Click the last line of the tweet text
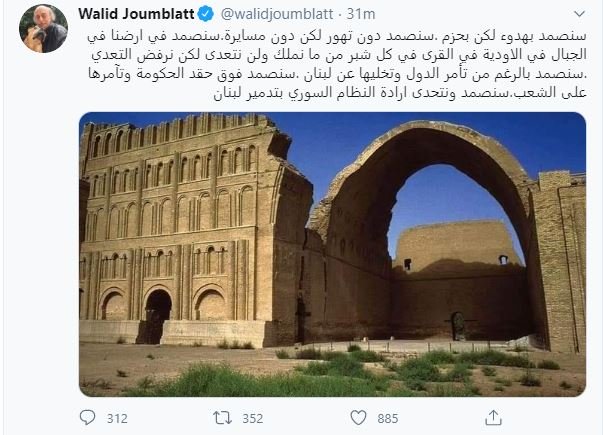 (x=400, y=93)
